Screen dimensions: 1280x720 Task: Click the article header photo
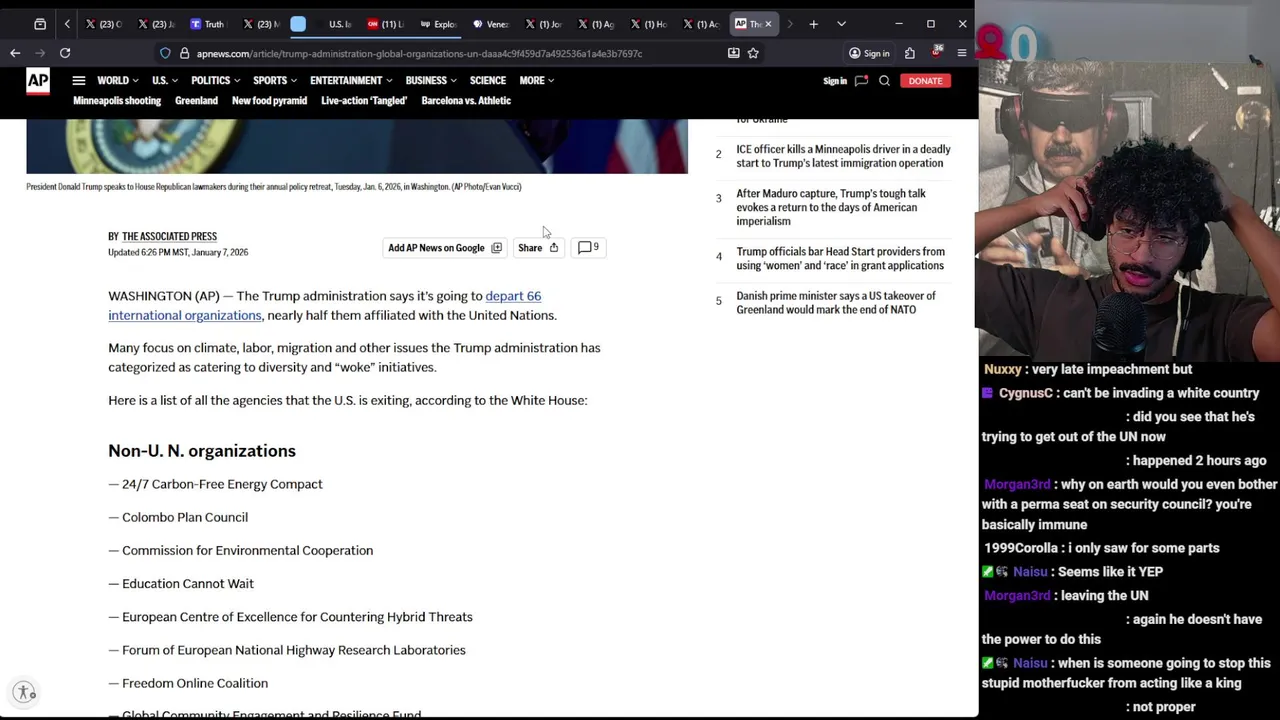[357, 146]
